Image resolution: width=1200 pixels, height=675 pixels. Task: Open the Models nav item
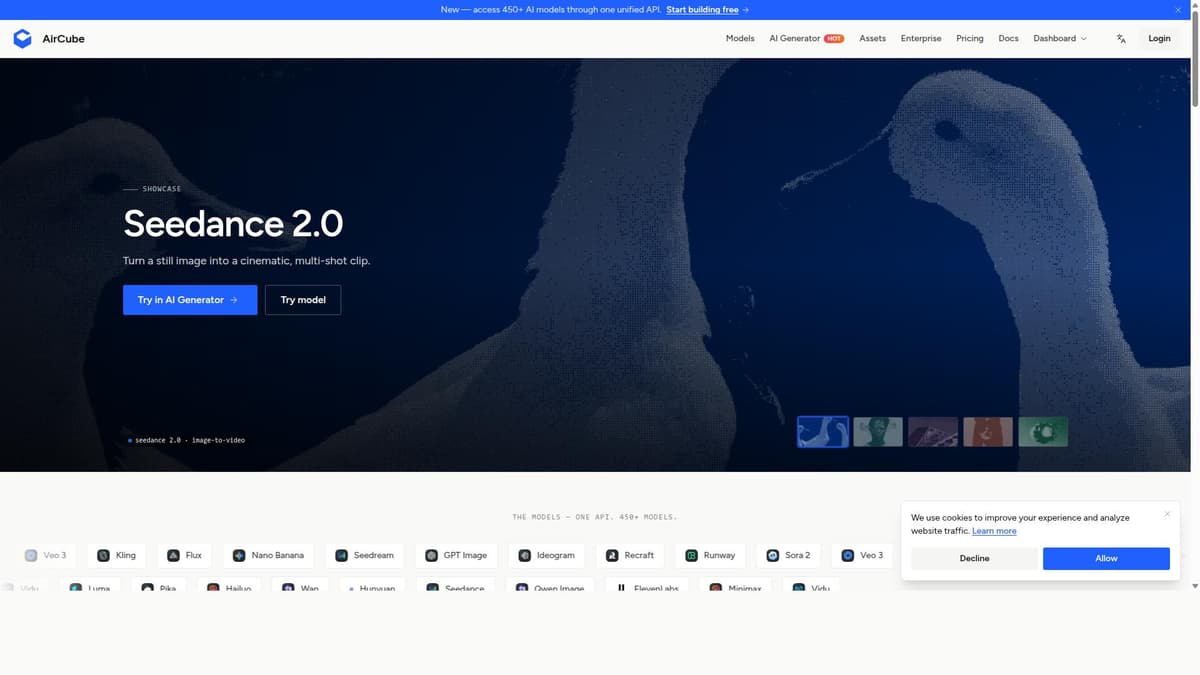click(x=740, y=39)
